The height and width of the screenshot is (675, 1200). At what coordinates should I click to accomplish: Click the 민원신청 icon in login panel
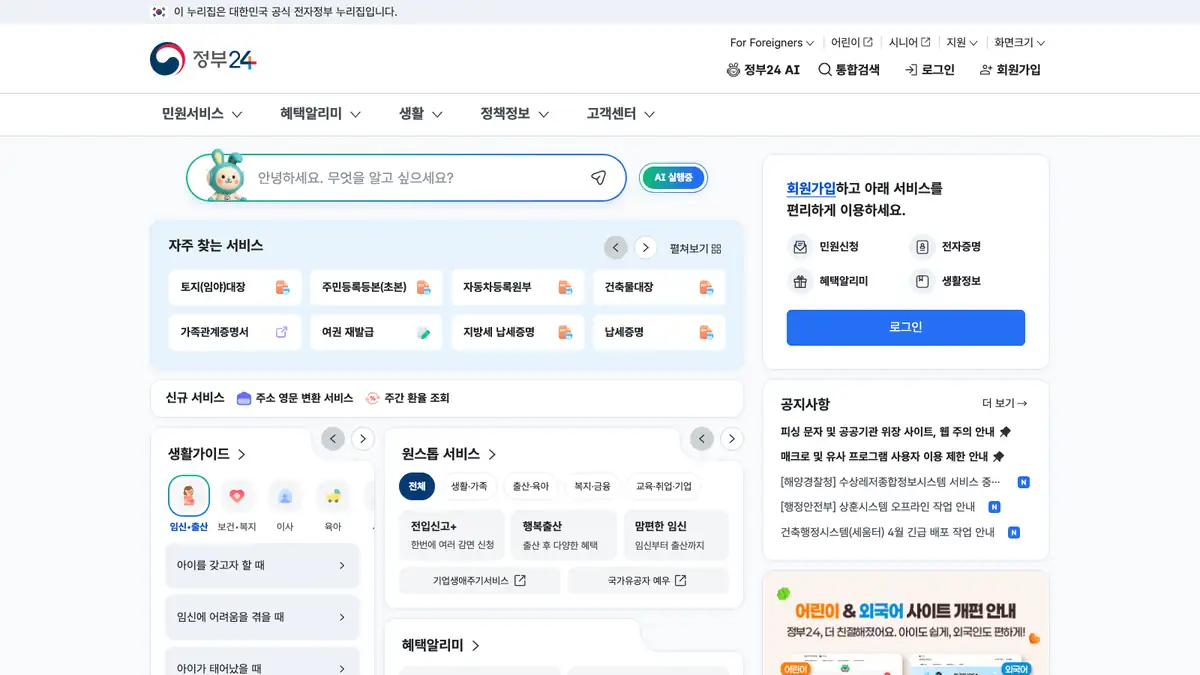800,247
